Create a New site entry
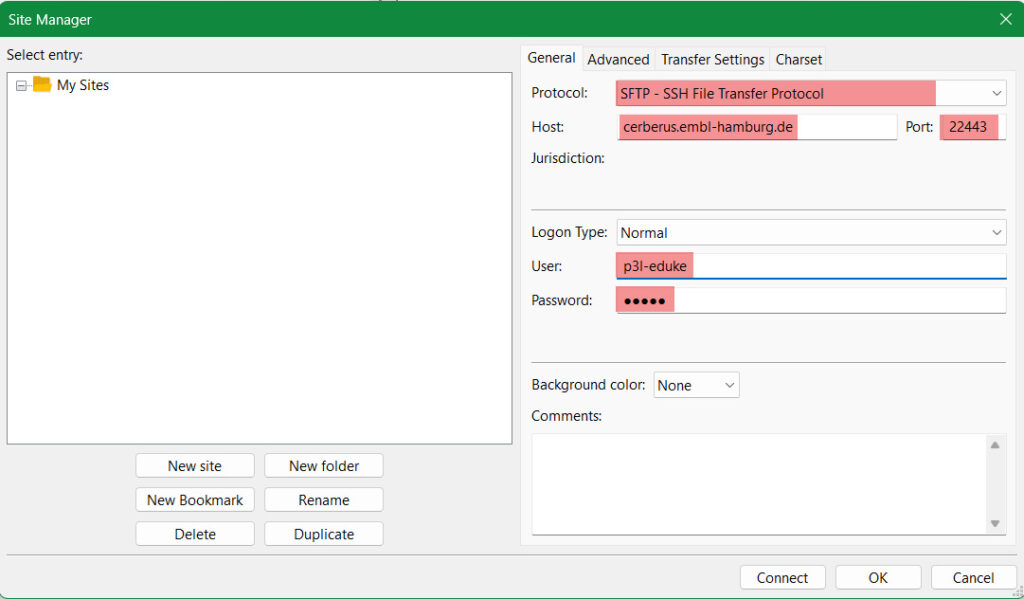Screen dimensions: 1024x599 pos(195,466)
